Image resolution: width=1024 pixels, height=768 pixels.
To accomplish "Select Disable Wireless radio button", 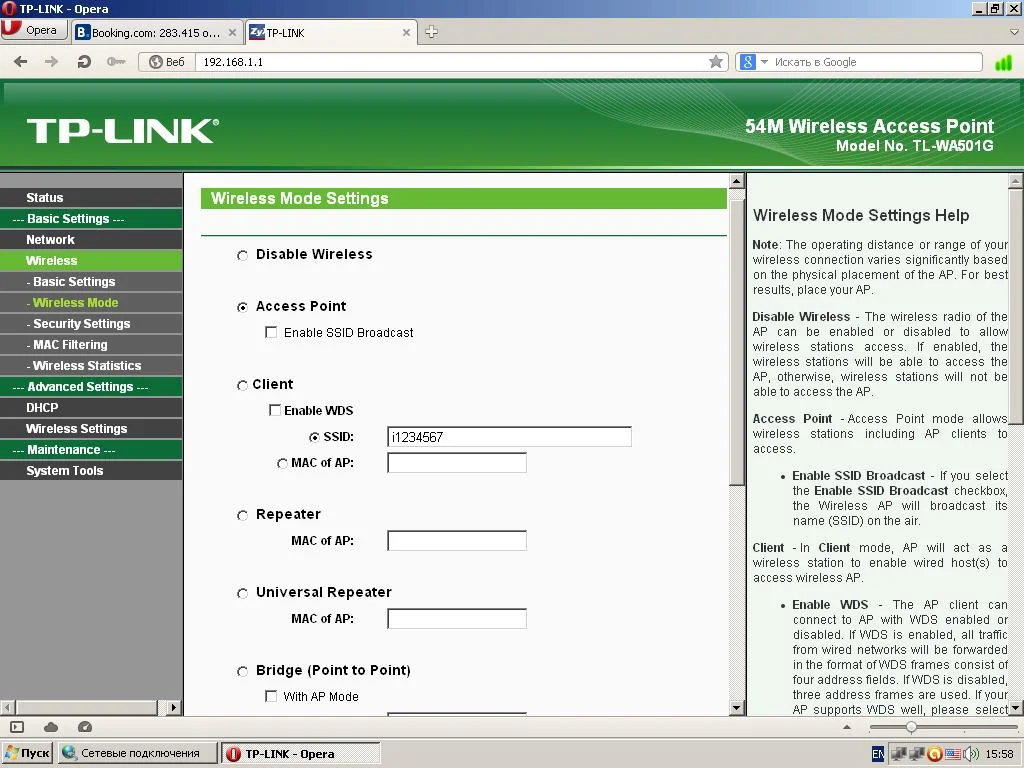I will (242, 255).
